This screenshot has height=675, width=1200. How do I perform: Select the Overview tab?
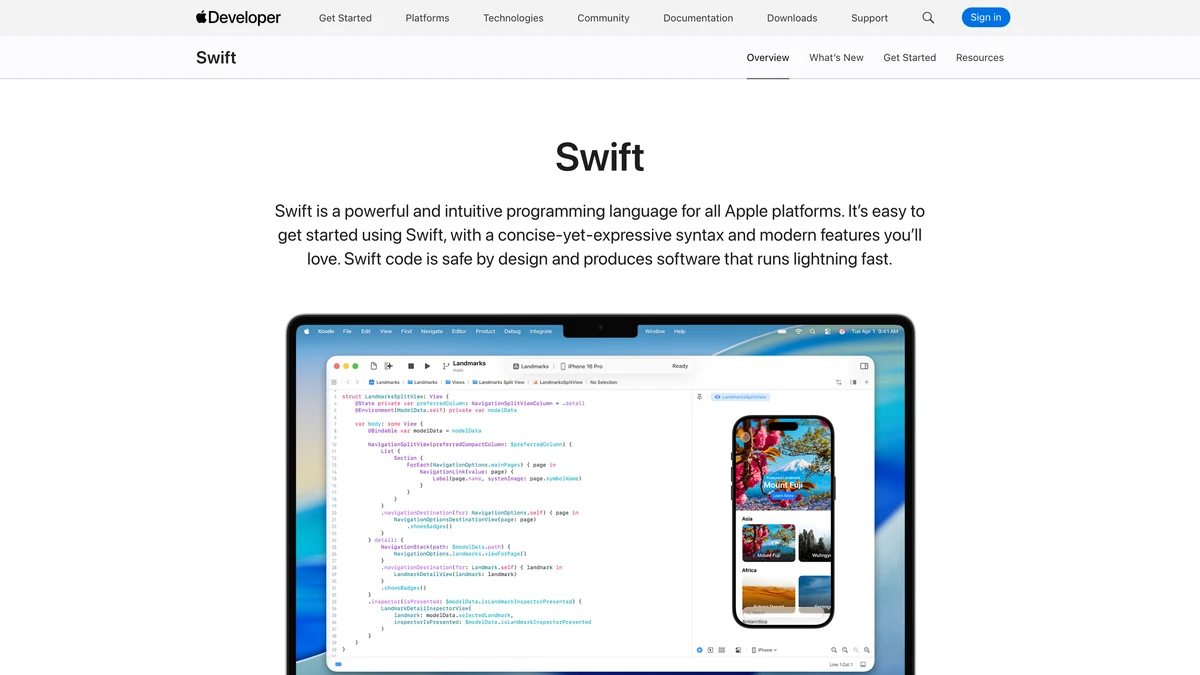pos(768,58)
